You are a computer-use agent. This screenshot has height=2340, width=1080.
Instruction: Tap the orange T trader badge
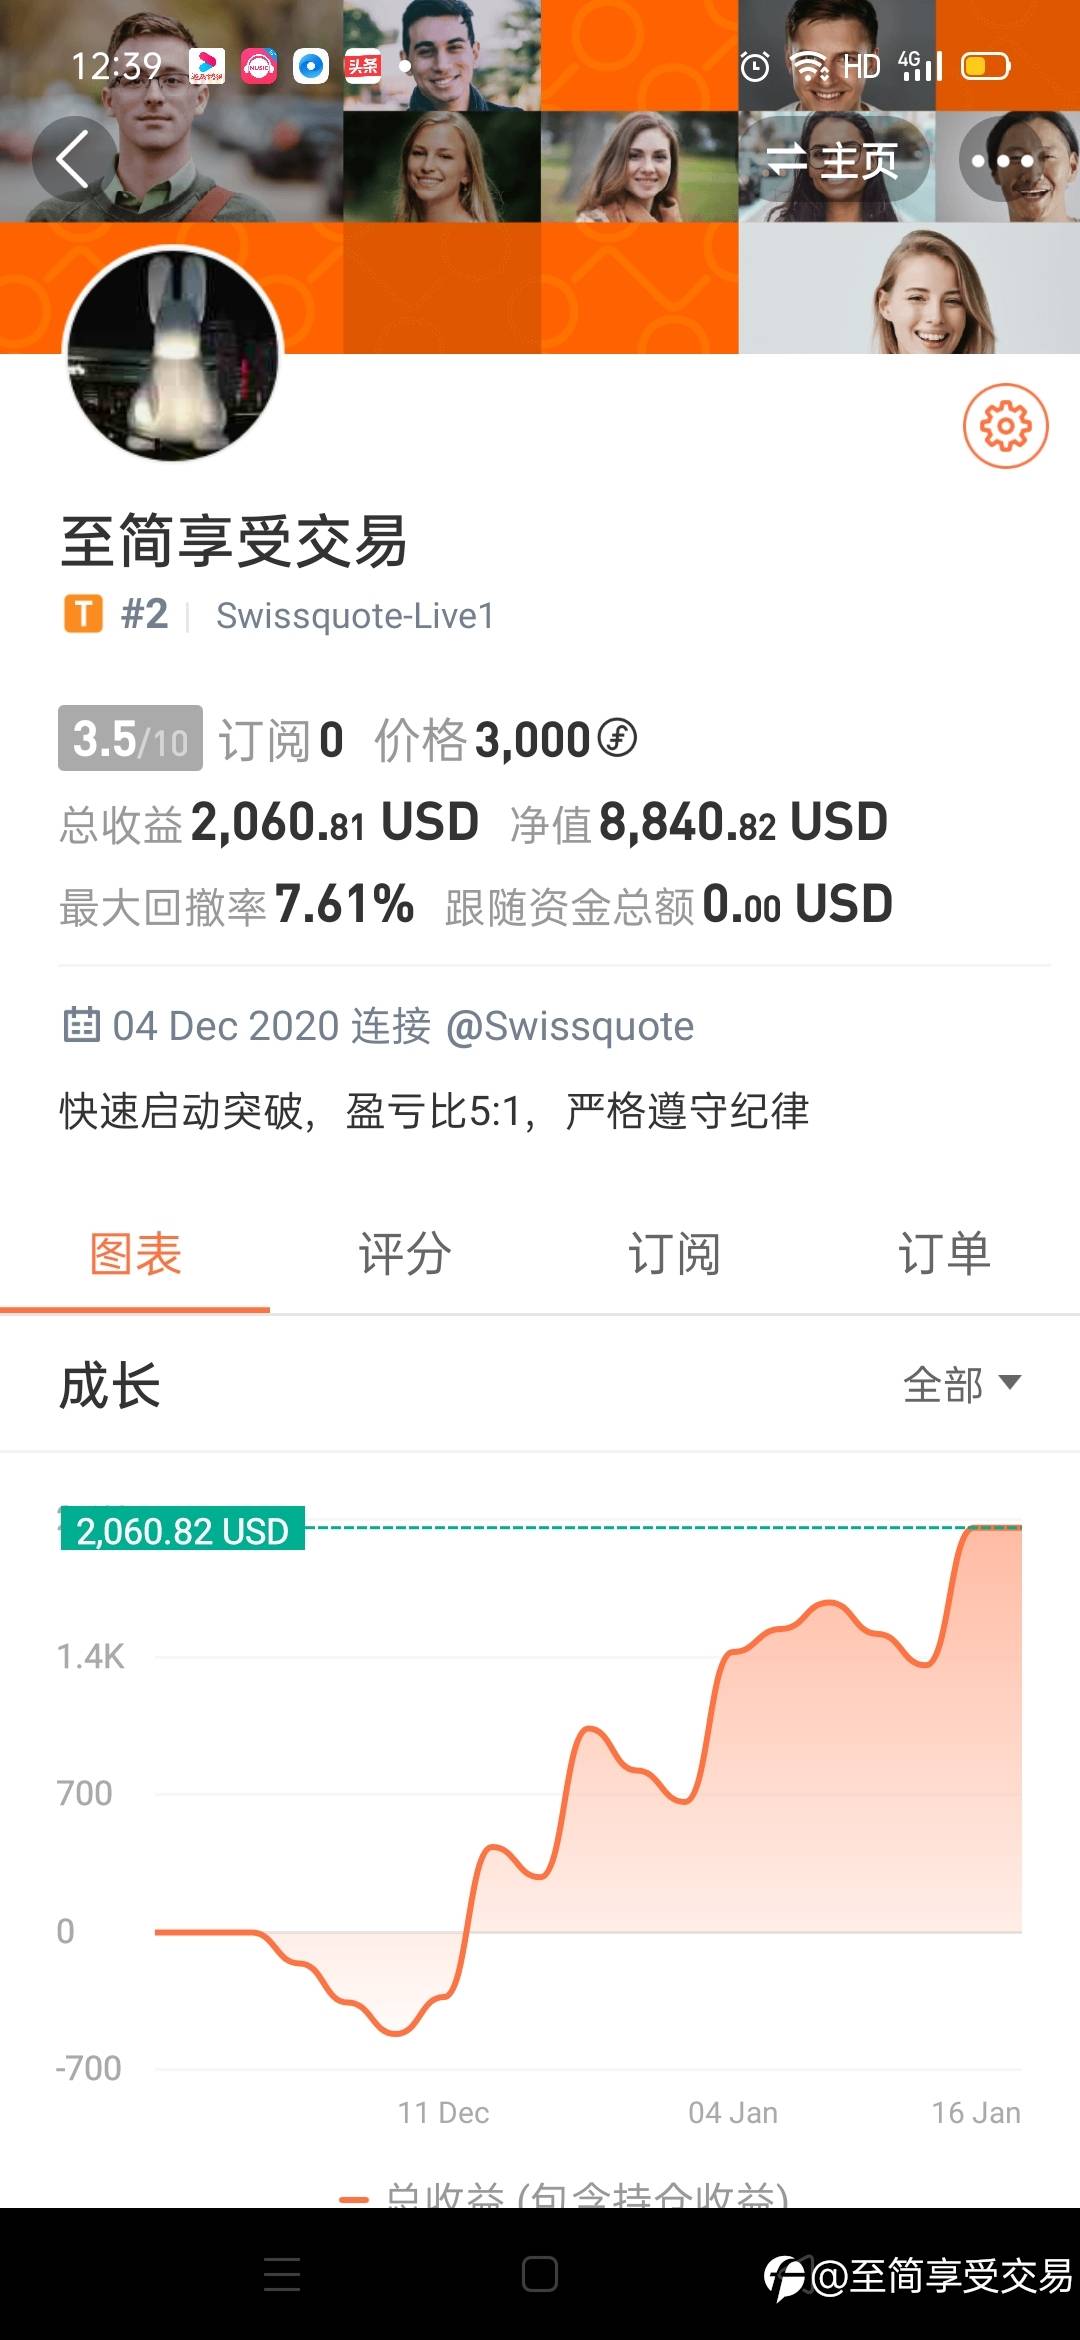coord(84,614)
